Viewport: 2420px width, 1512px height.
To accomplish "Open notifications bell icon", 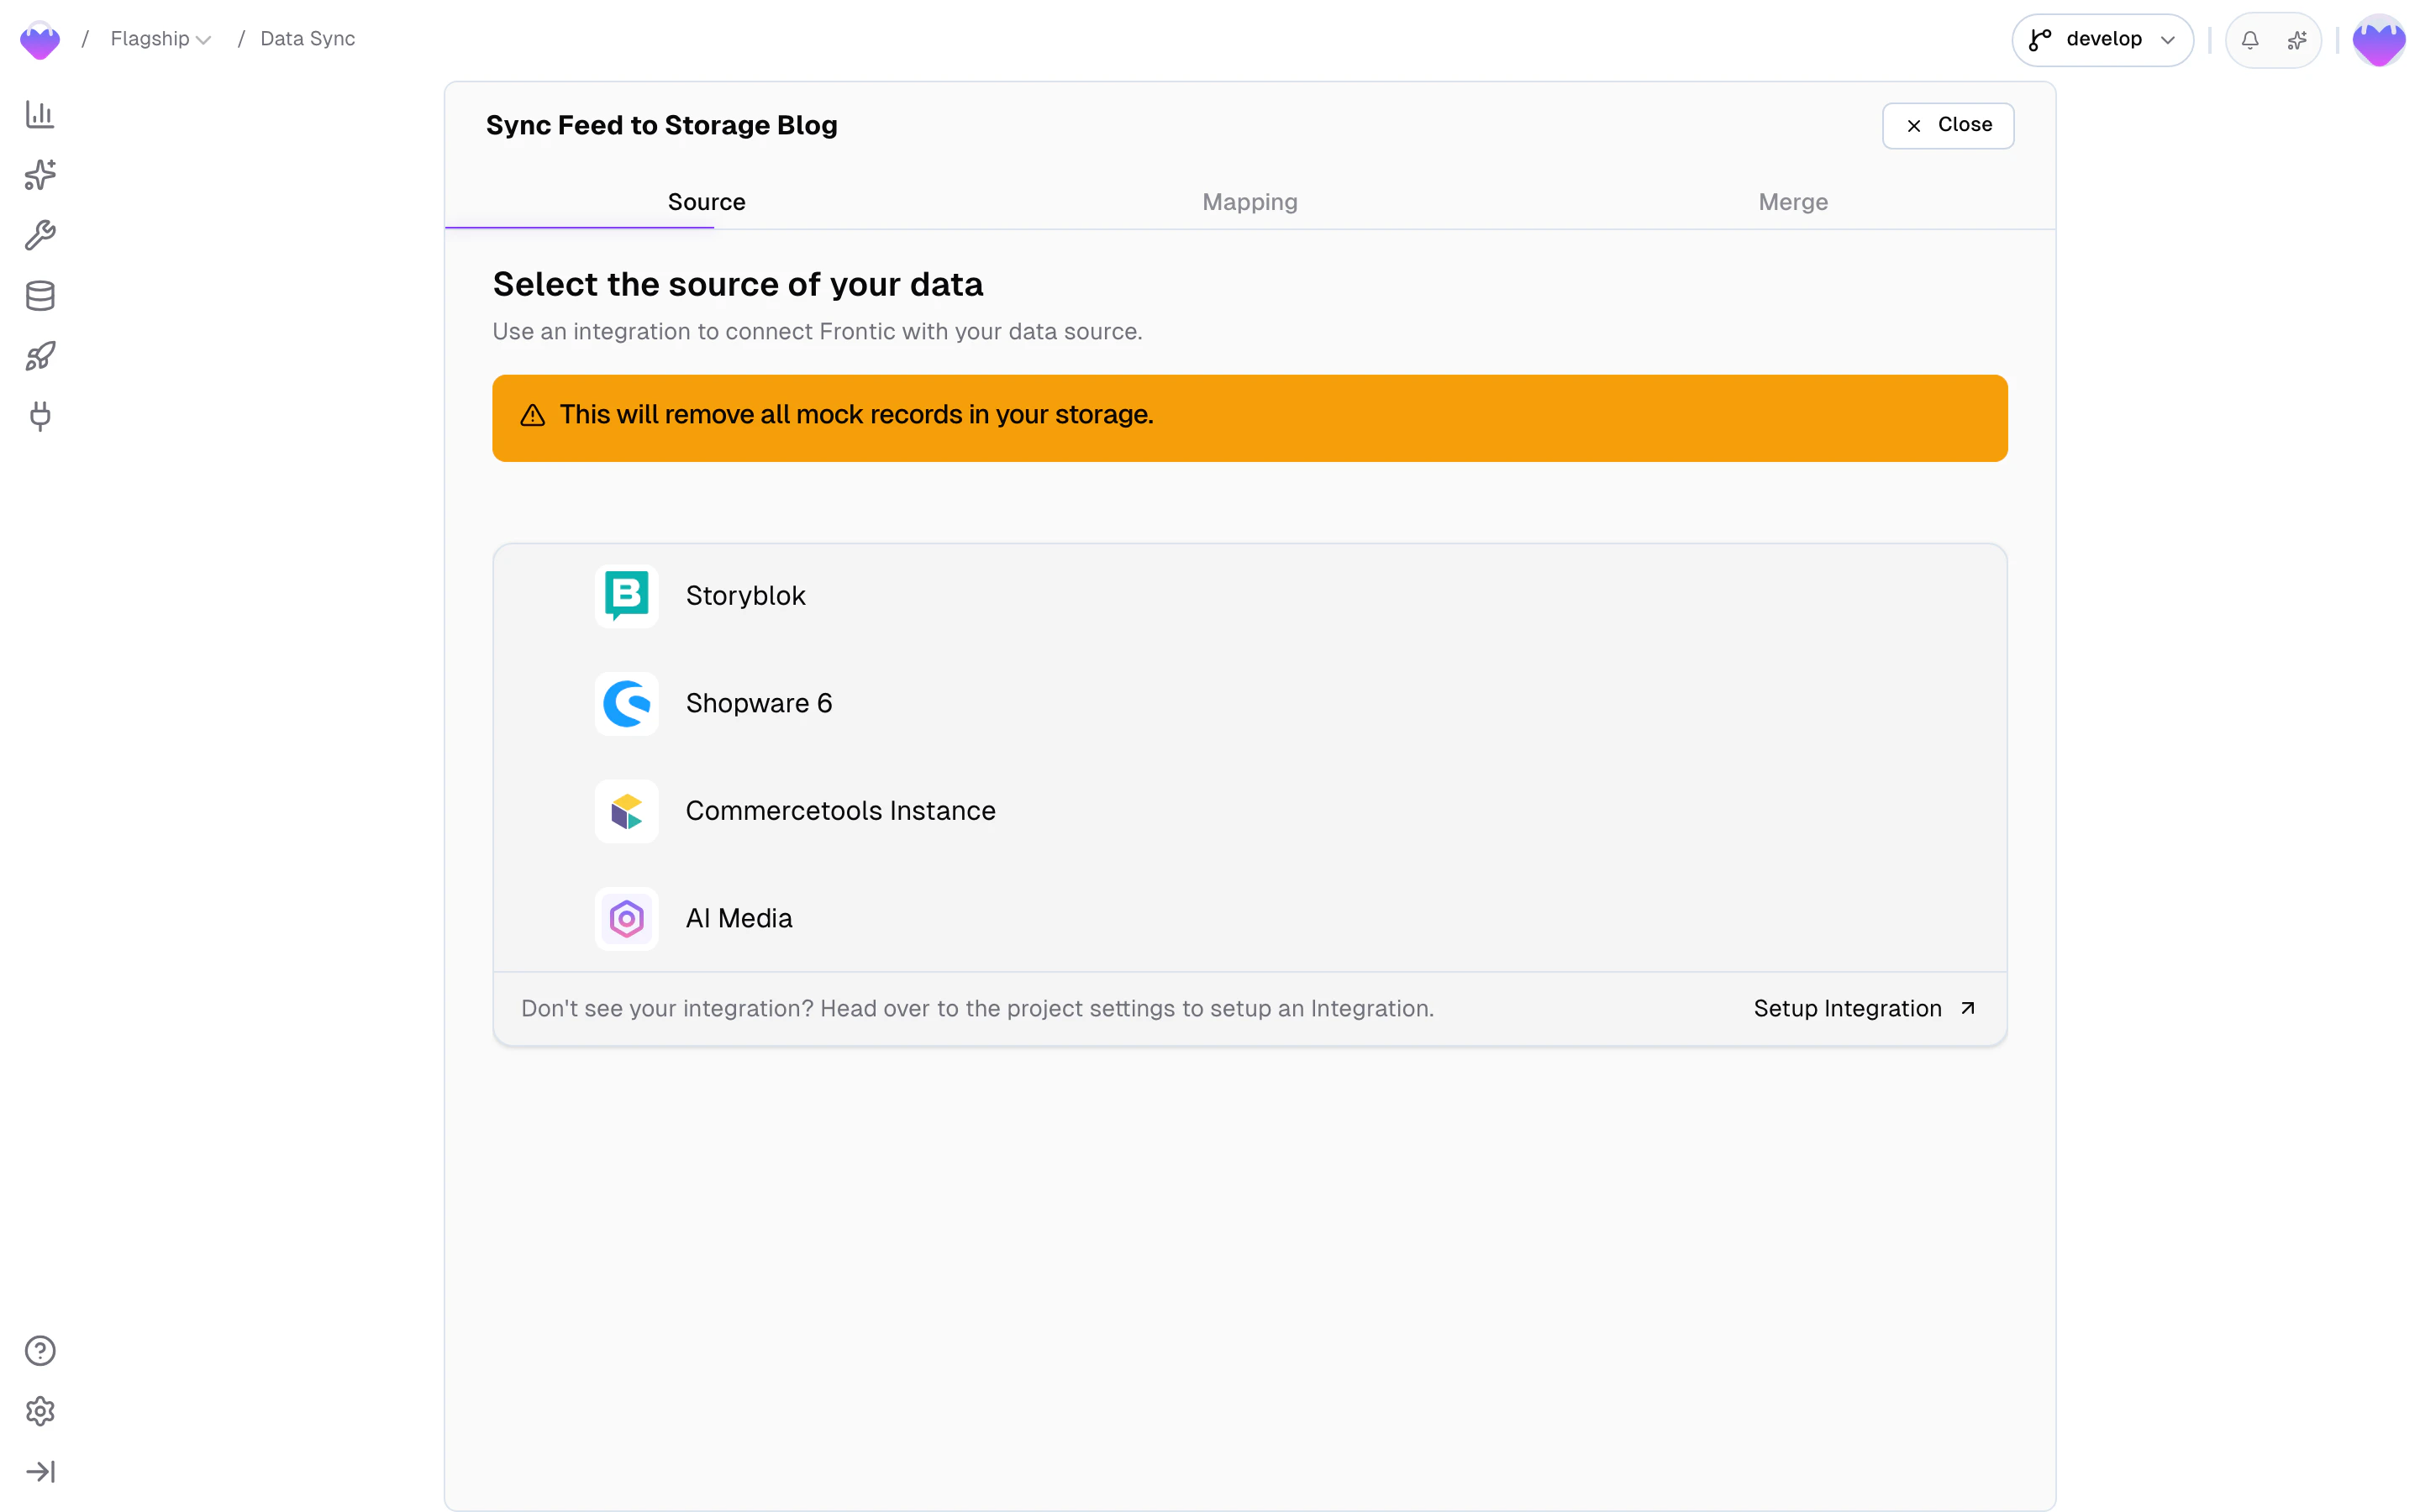I will 2250,40.
